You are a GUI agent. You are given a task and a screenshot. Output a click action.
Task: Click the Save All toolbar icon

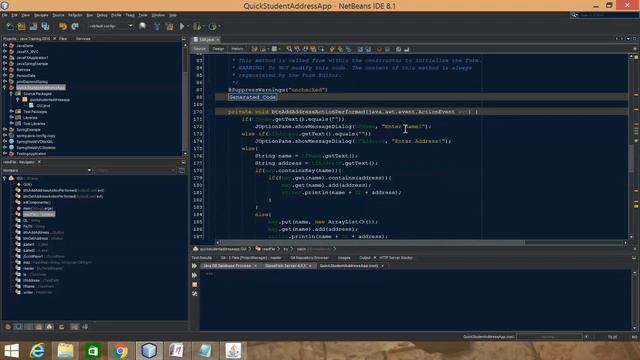(45, 27)
